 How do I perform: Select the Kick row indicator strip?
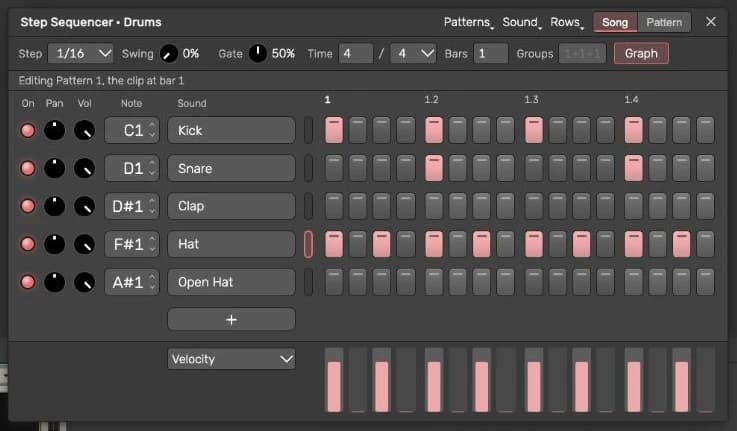308,130
